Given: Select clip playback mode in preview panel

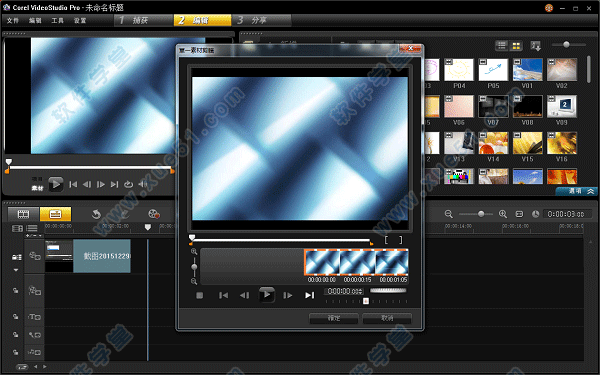Looking at the screenshot, I should tap(37, 188).
